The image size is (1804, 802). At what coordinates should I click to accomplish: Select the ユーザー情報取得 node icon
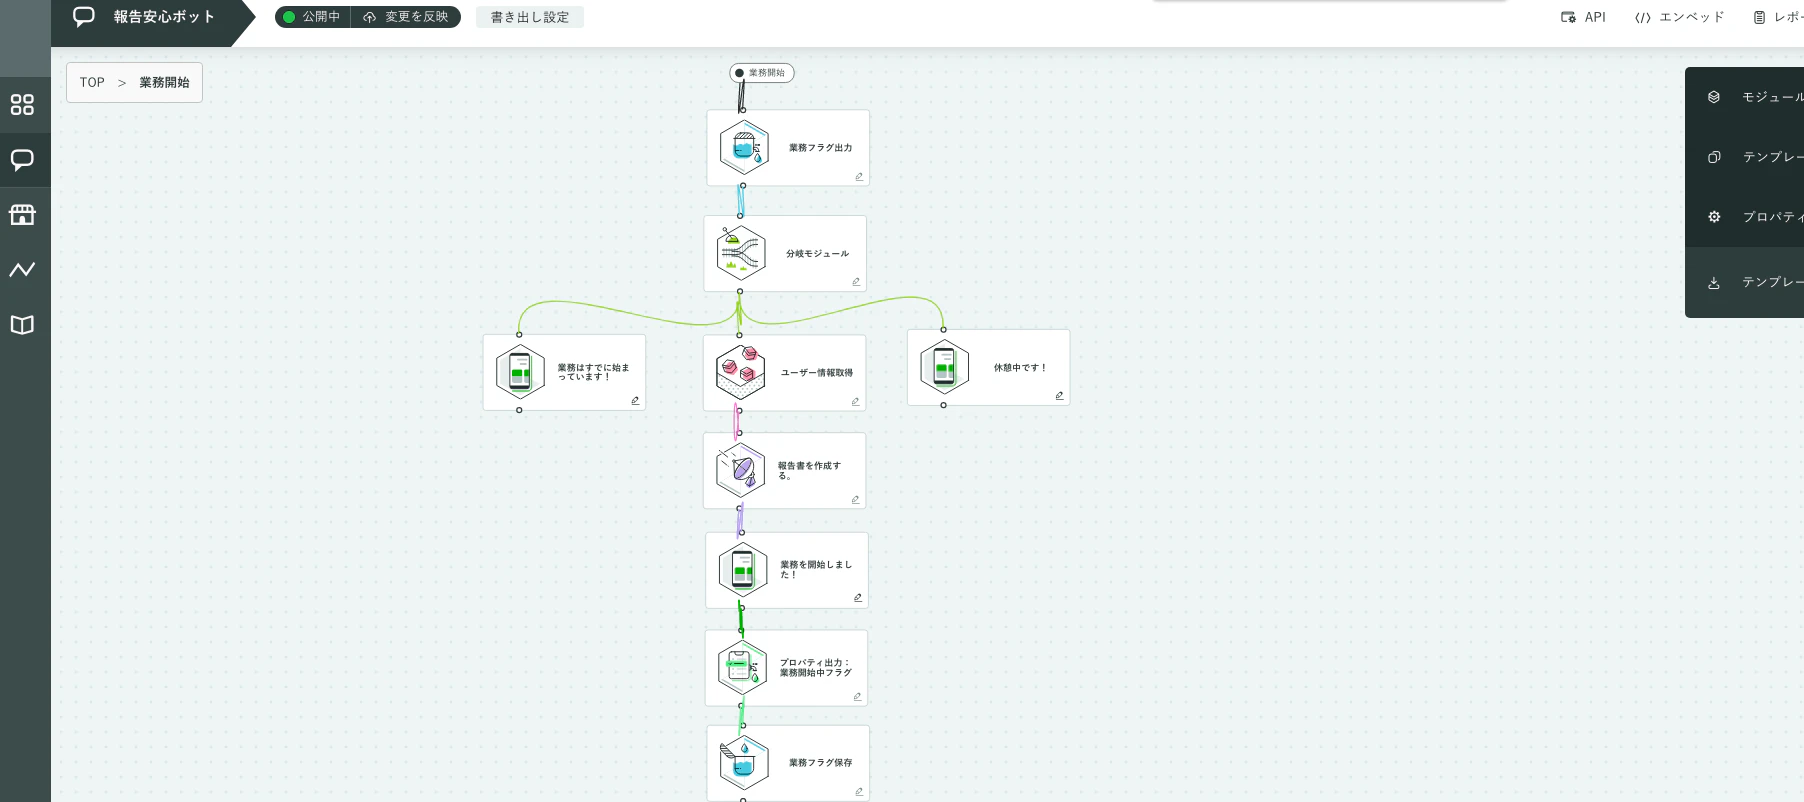[740, 372]
